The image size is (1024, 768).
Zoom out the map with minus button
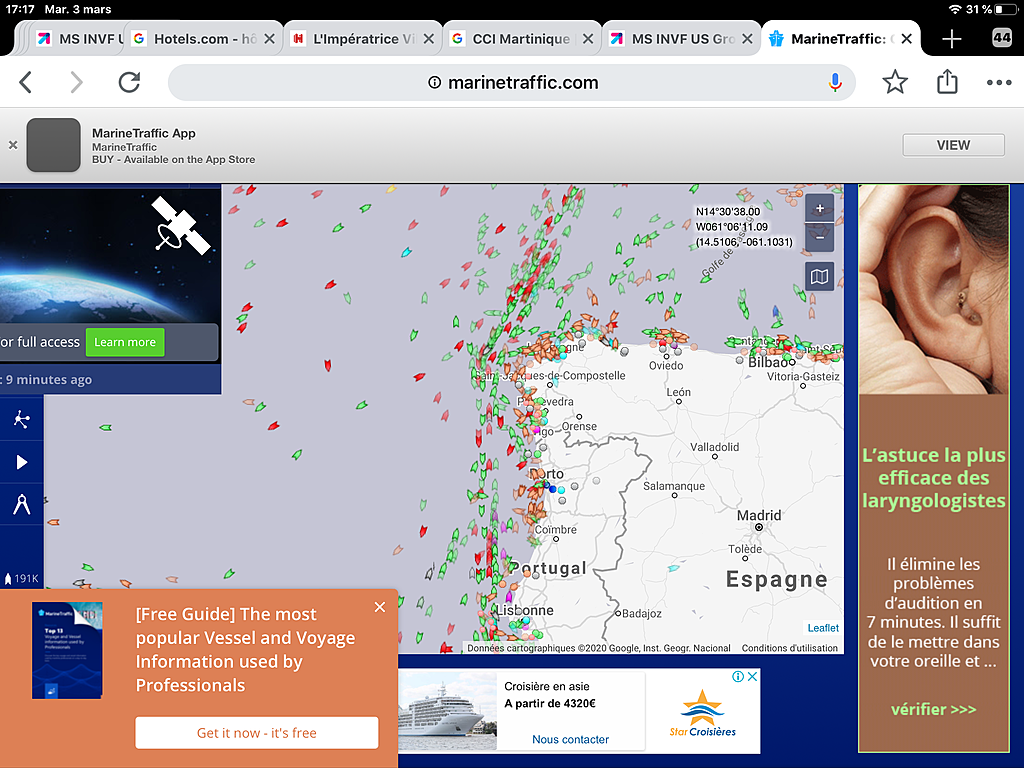click(820, 238)
